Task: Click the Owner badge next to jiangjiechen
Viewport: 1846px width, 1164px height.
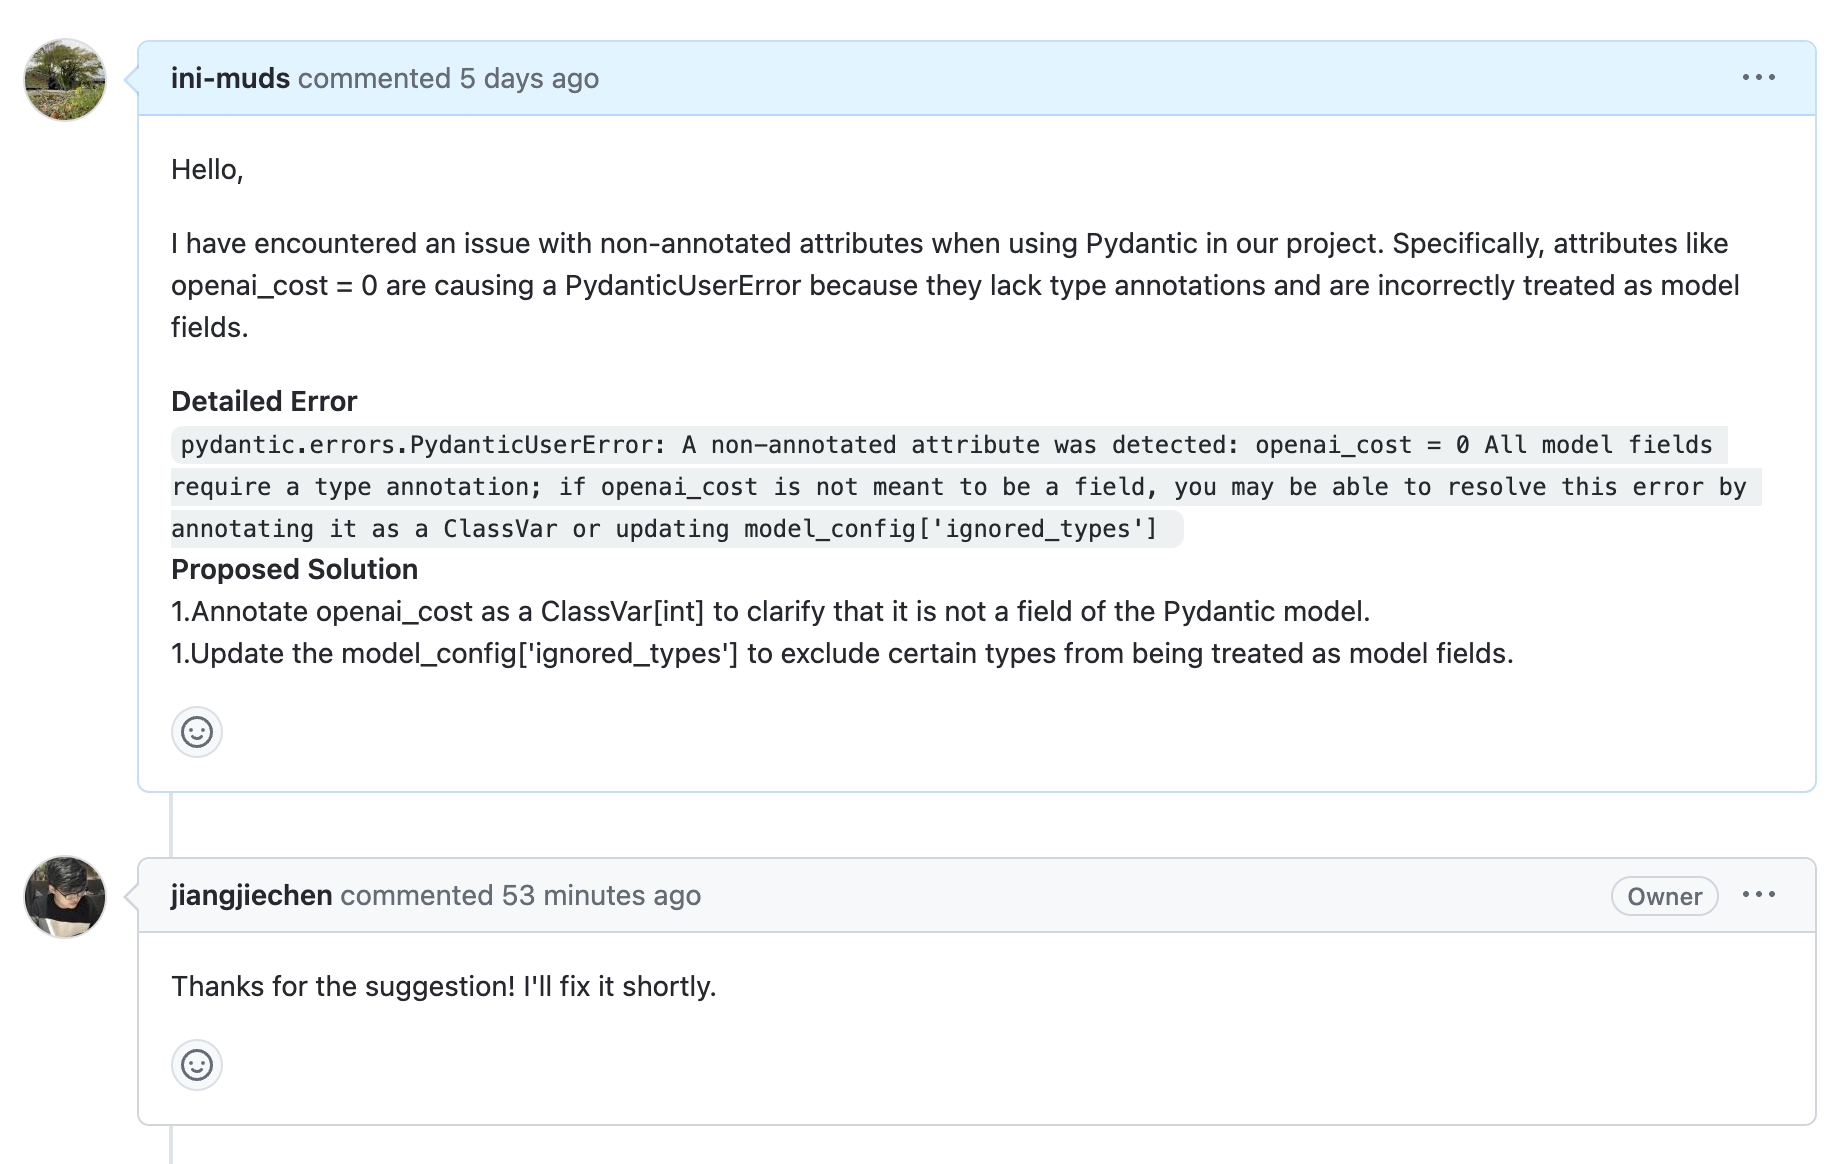Action: click(x=1663, y=896)
